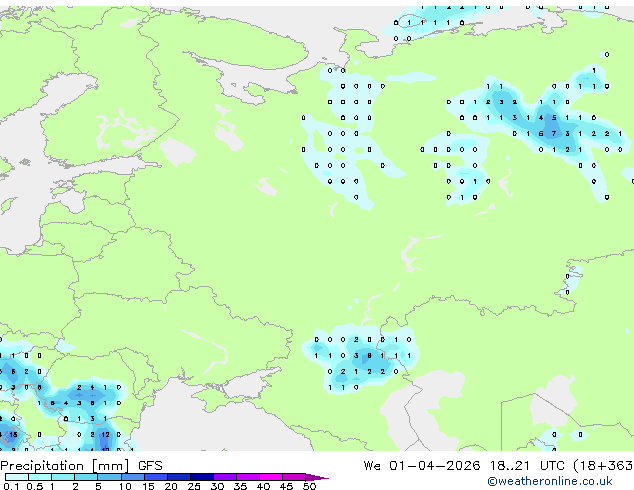The width and height of the screenshot is (634, 490).
Task: Select the 30–35 mm purple legend box
Action: click(x=224, y=477)
